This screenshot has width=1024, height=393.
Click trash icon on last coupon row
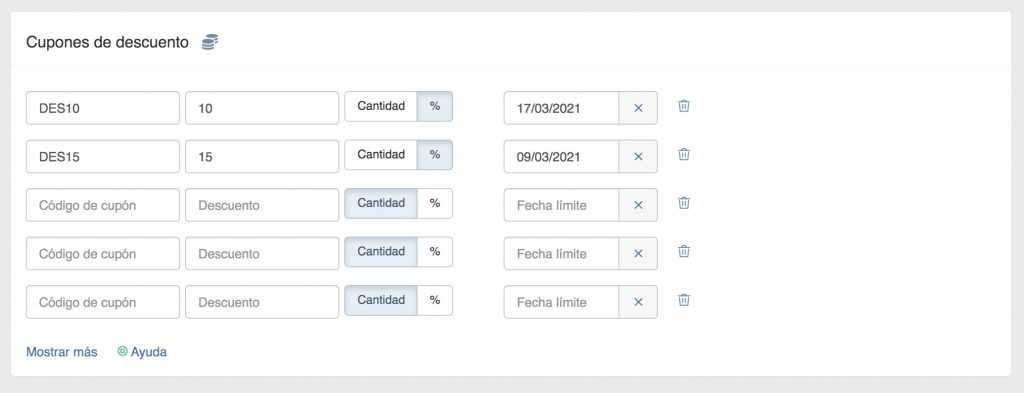click(684, 300)
